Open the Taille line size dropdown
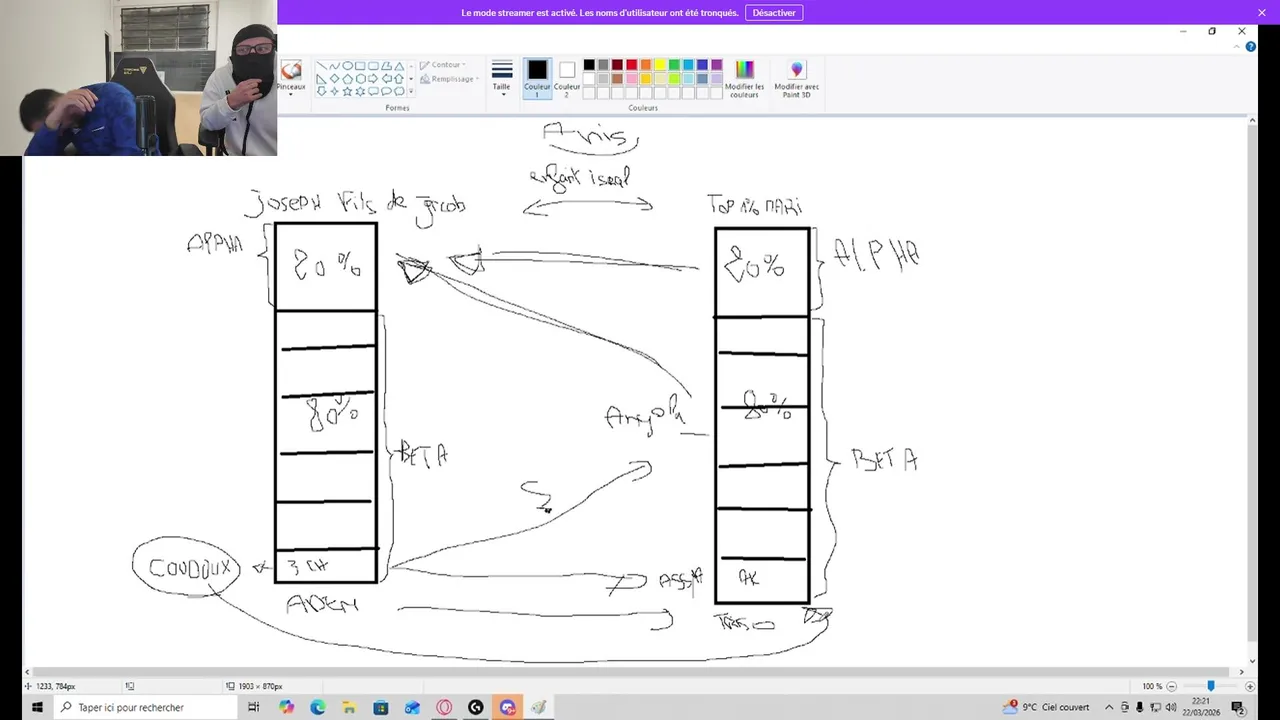 (x=502, y=77)
